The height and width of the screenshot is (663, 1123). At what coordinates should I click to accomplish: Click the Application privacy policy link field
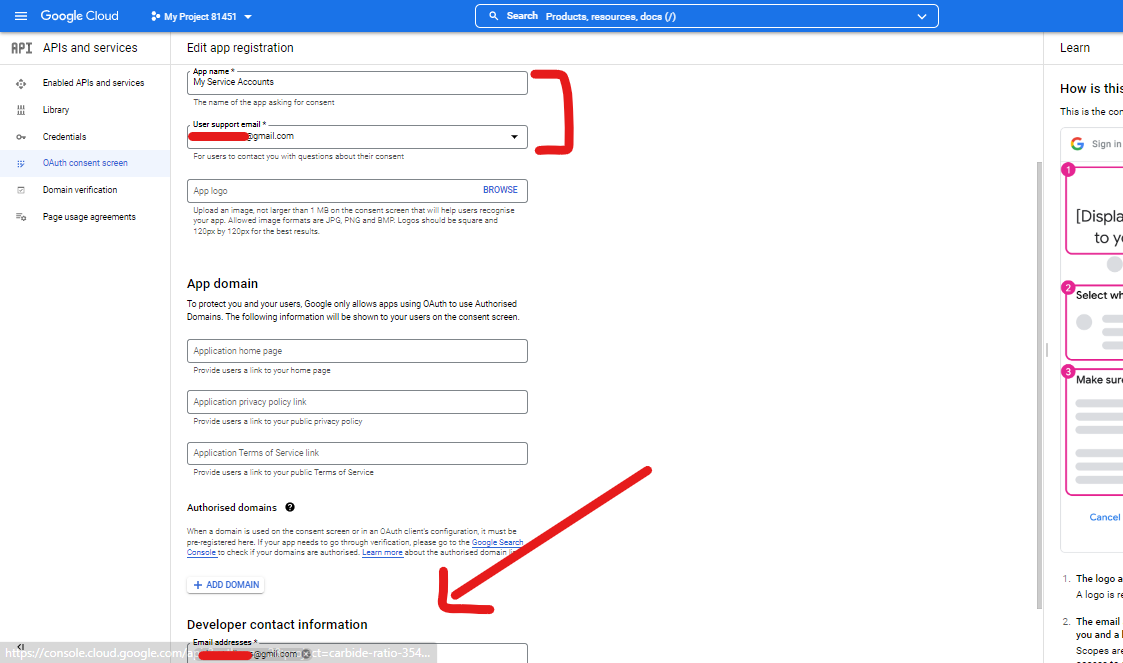(x=357, y=402)
